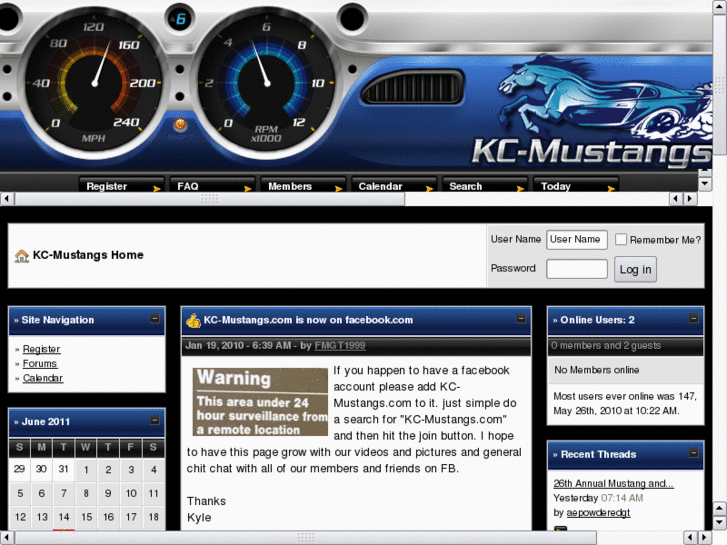Open the Today menu item
Viewport: 727px width, 545px height.
[575, 186]
